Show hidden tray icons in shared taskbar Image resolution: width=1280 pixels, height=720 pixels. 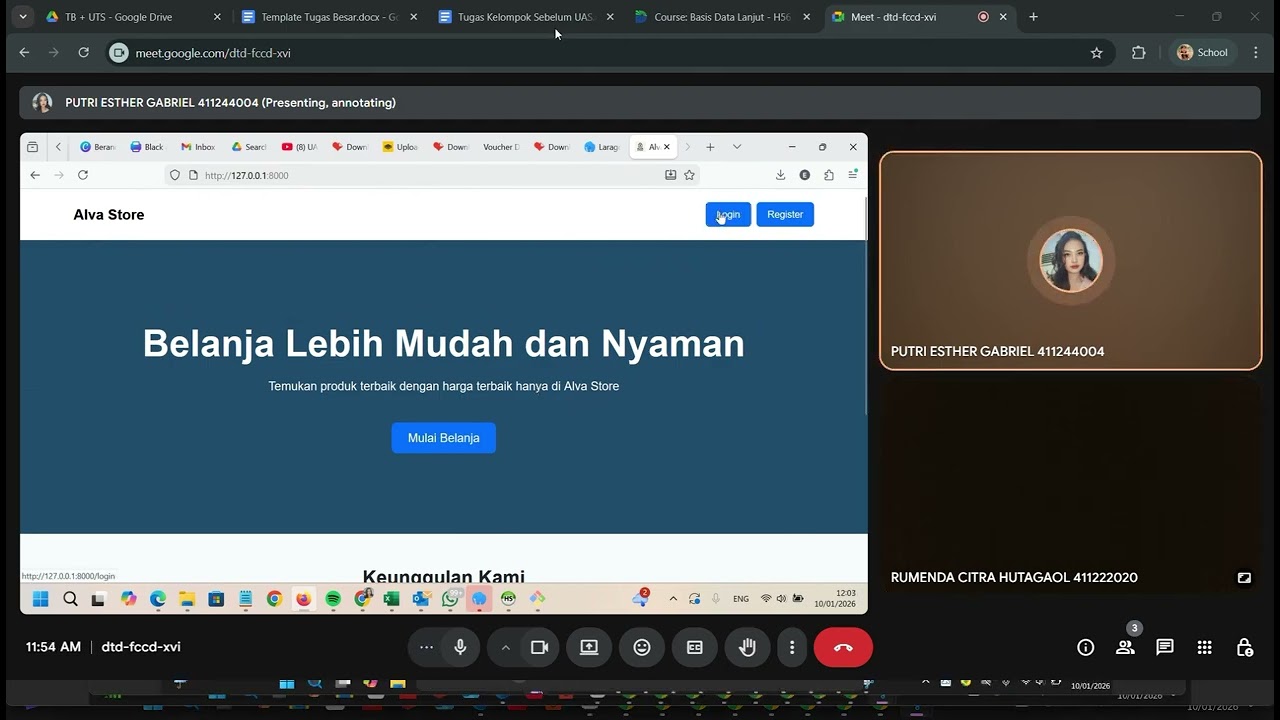tap(673, 599)
